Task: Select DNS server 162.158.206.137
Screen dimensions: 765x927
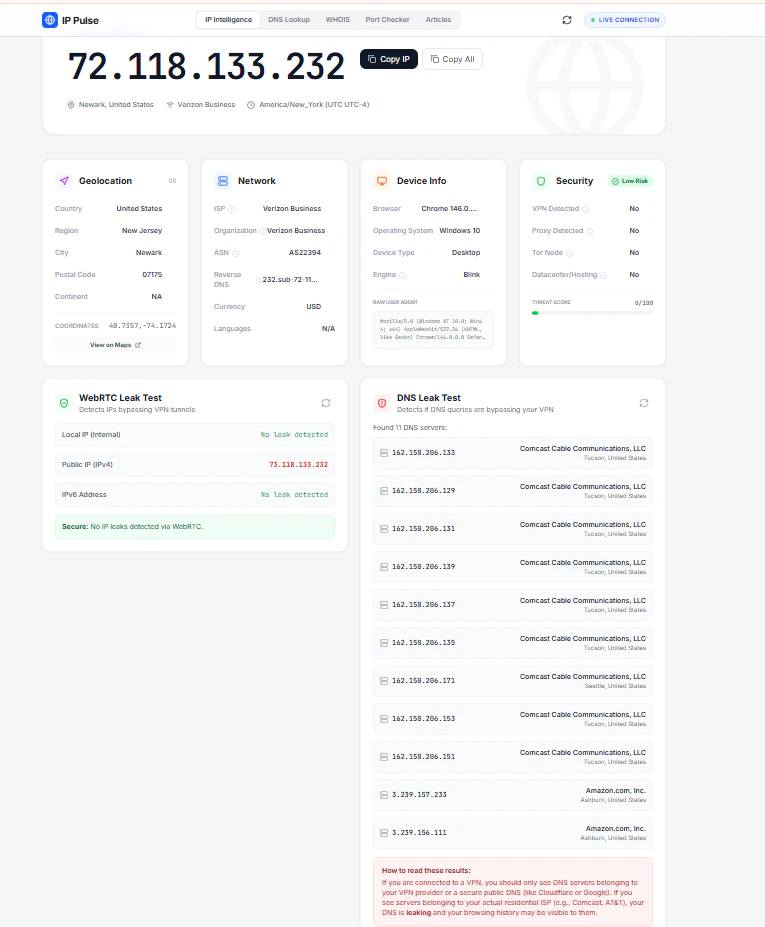Action: click(x=513, y=605)
